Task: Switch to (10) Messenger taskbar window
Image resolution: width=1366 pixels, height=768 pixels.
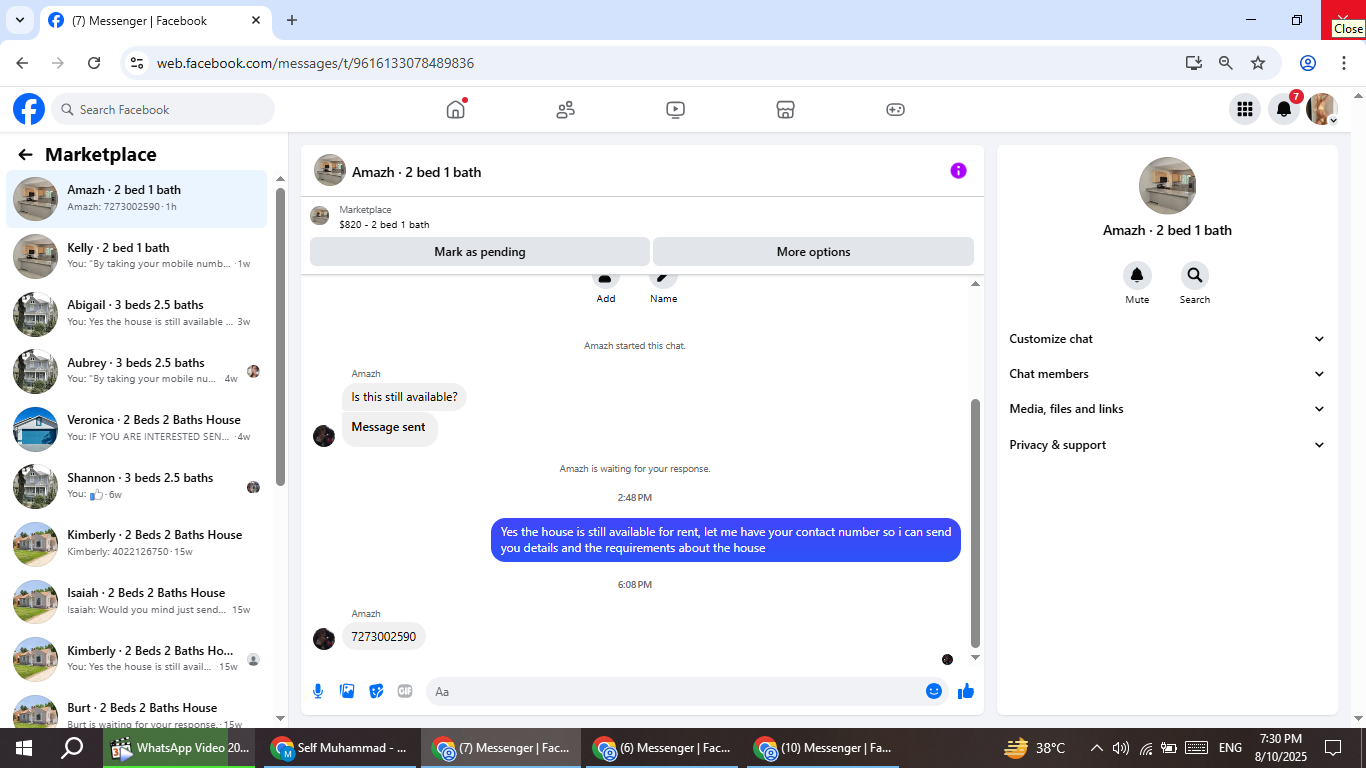Action: pos(822,748)
